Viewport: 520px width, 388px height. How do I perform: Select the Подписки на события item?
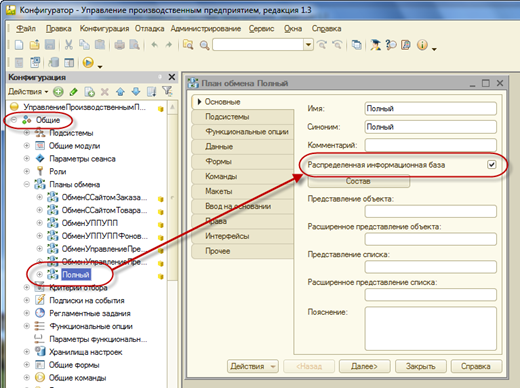pos(87,300)
